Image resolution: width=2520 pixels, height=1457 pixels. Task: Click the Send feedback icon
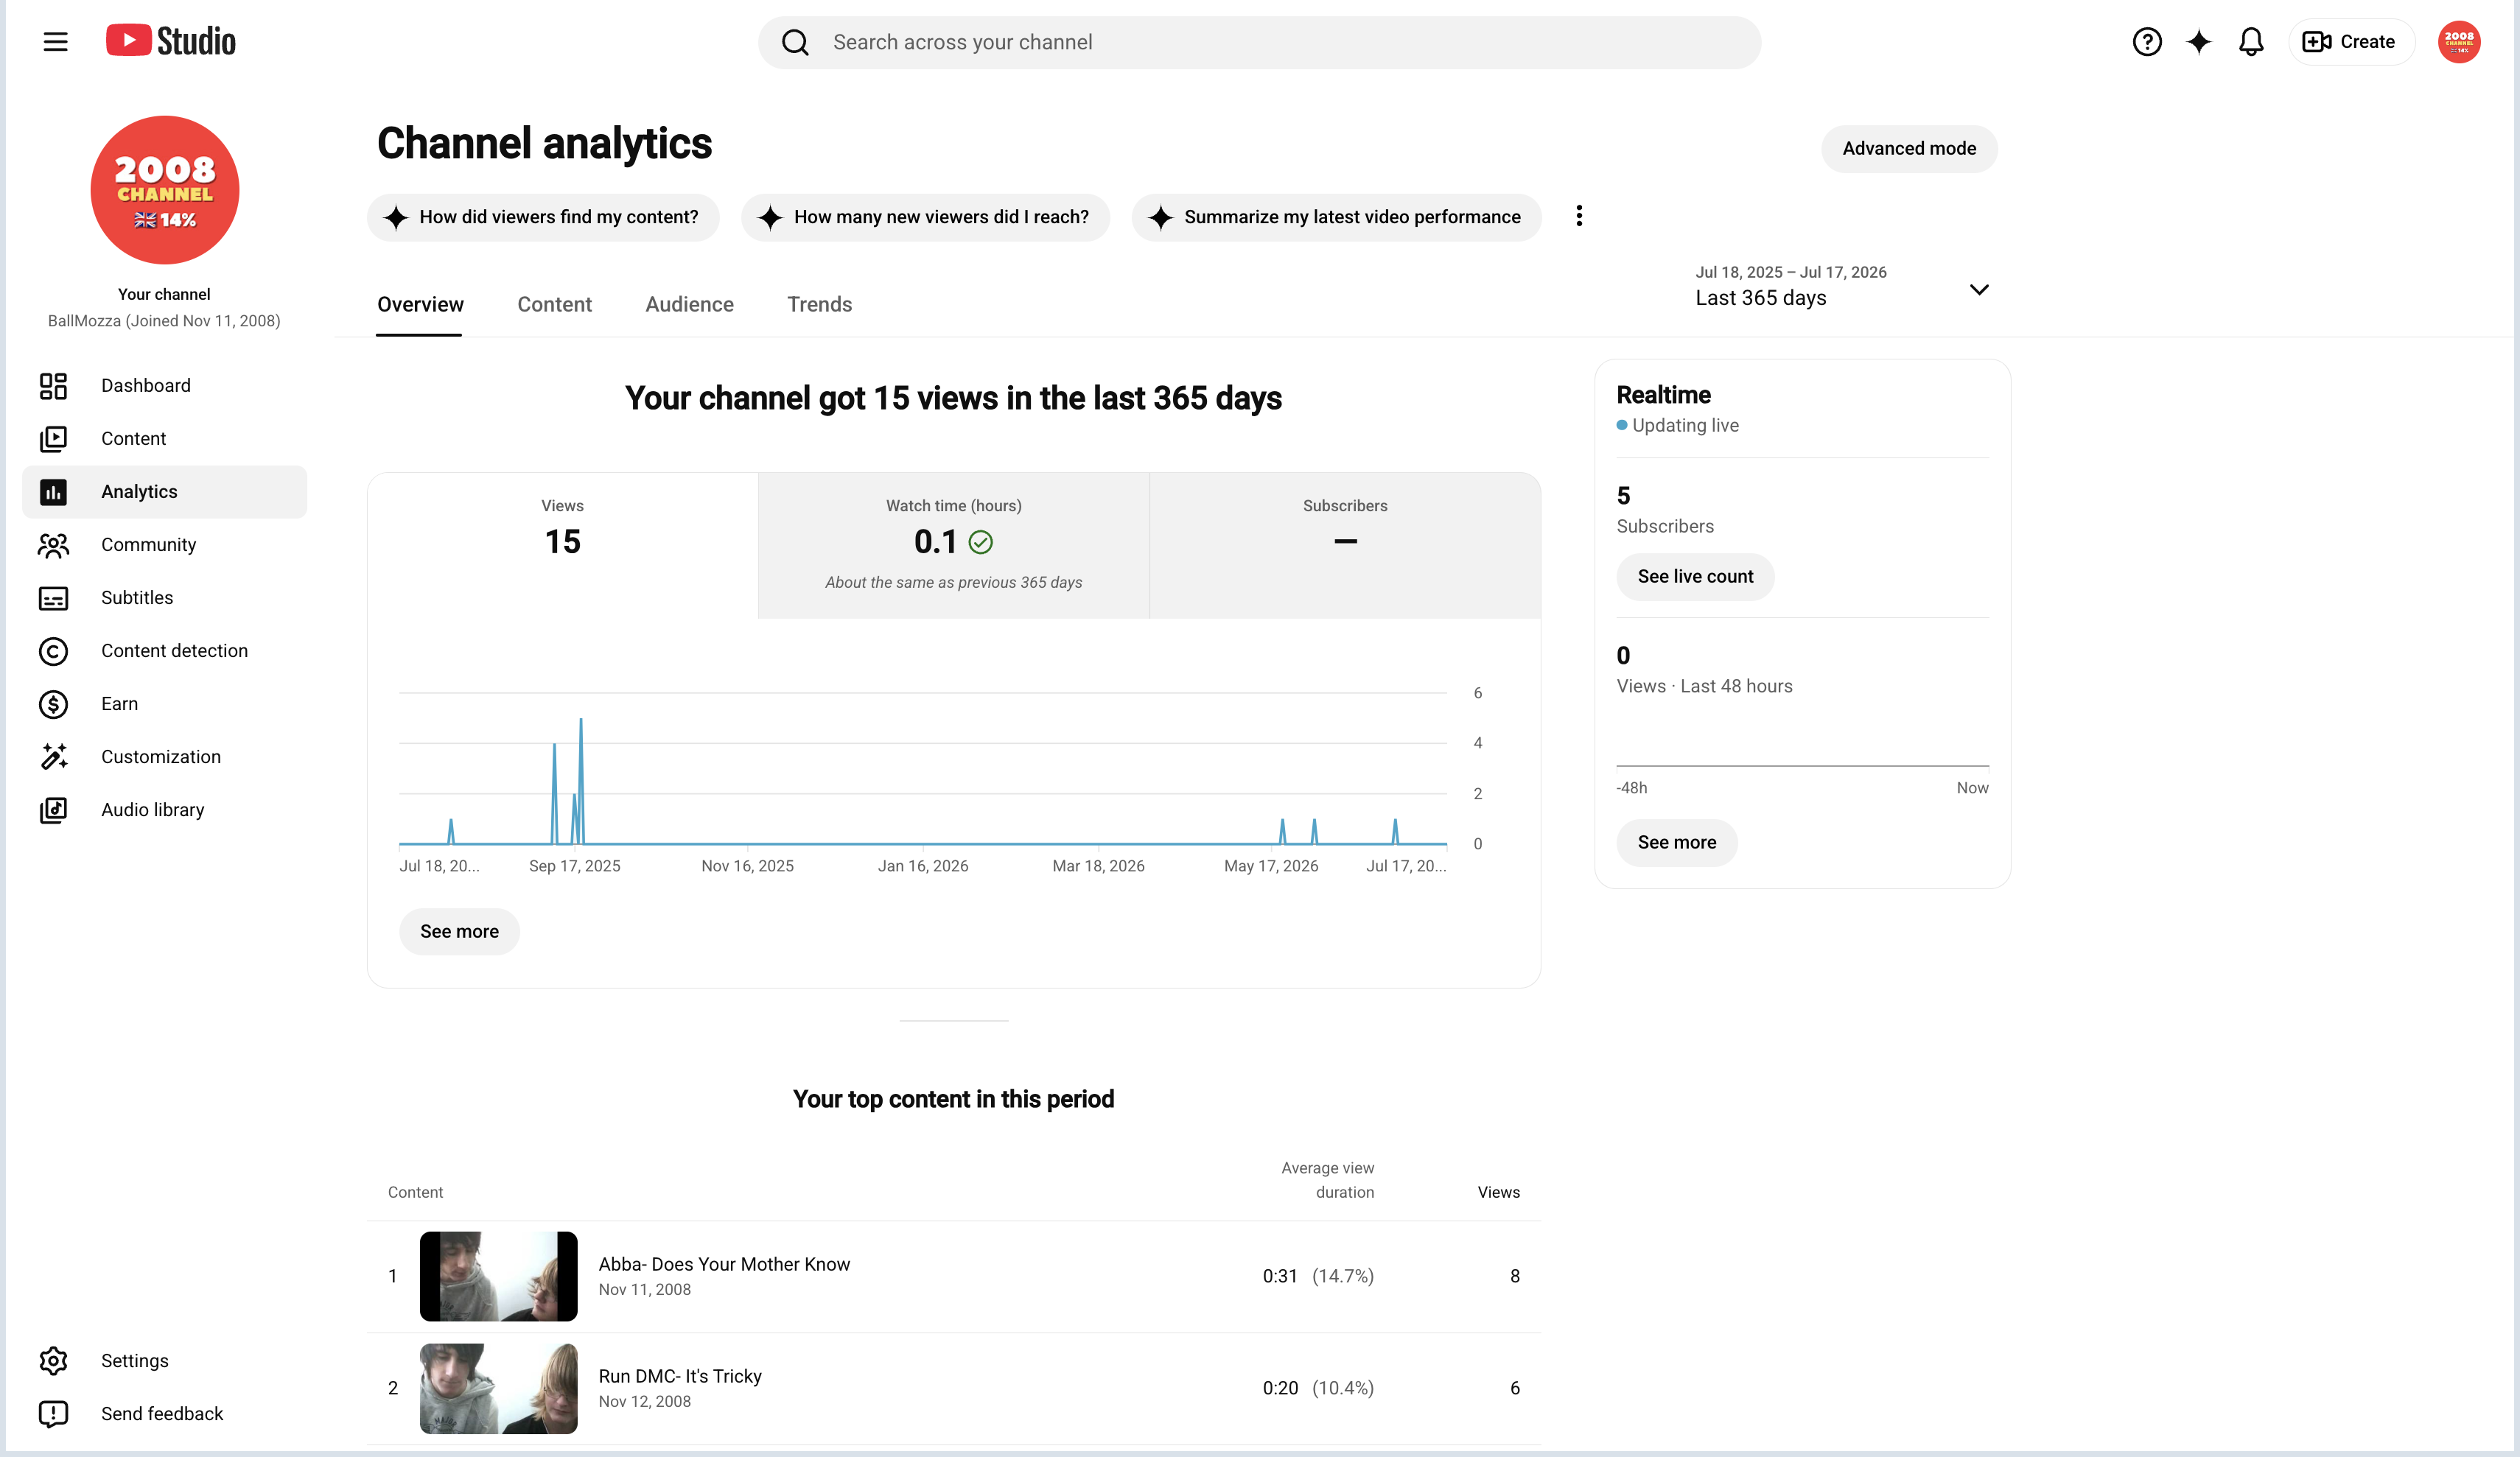click(x=53, y=1414)
